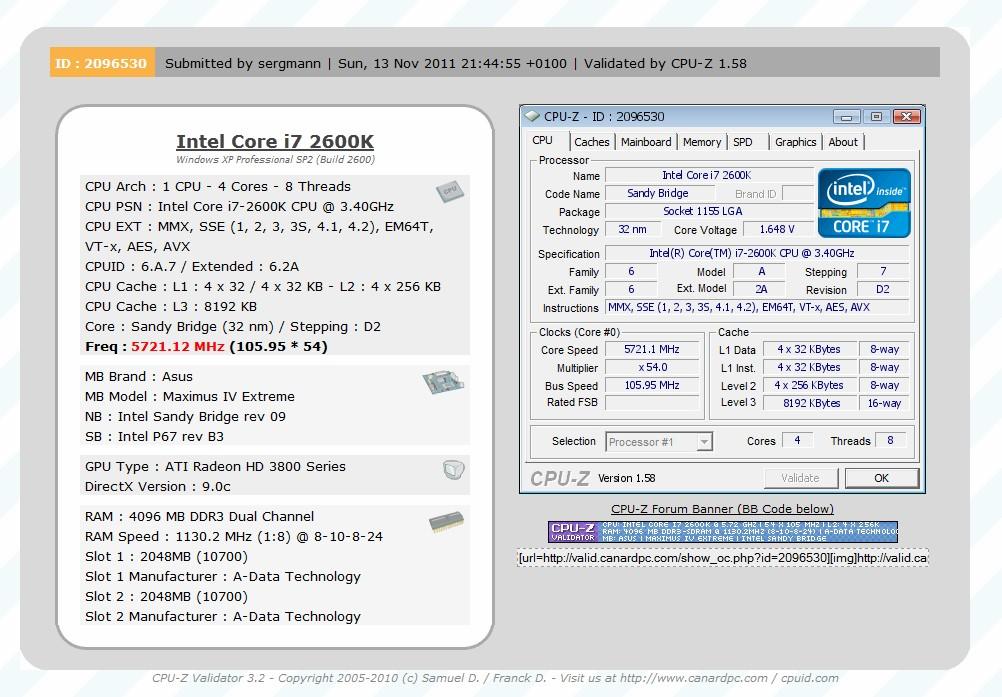Viewport: 1002px width, 697px height.
Task: Open the SPD tab
Action: point(743,142)
